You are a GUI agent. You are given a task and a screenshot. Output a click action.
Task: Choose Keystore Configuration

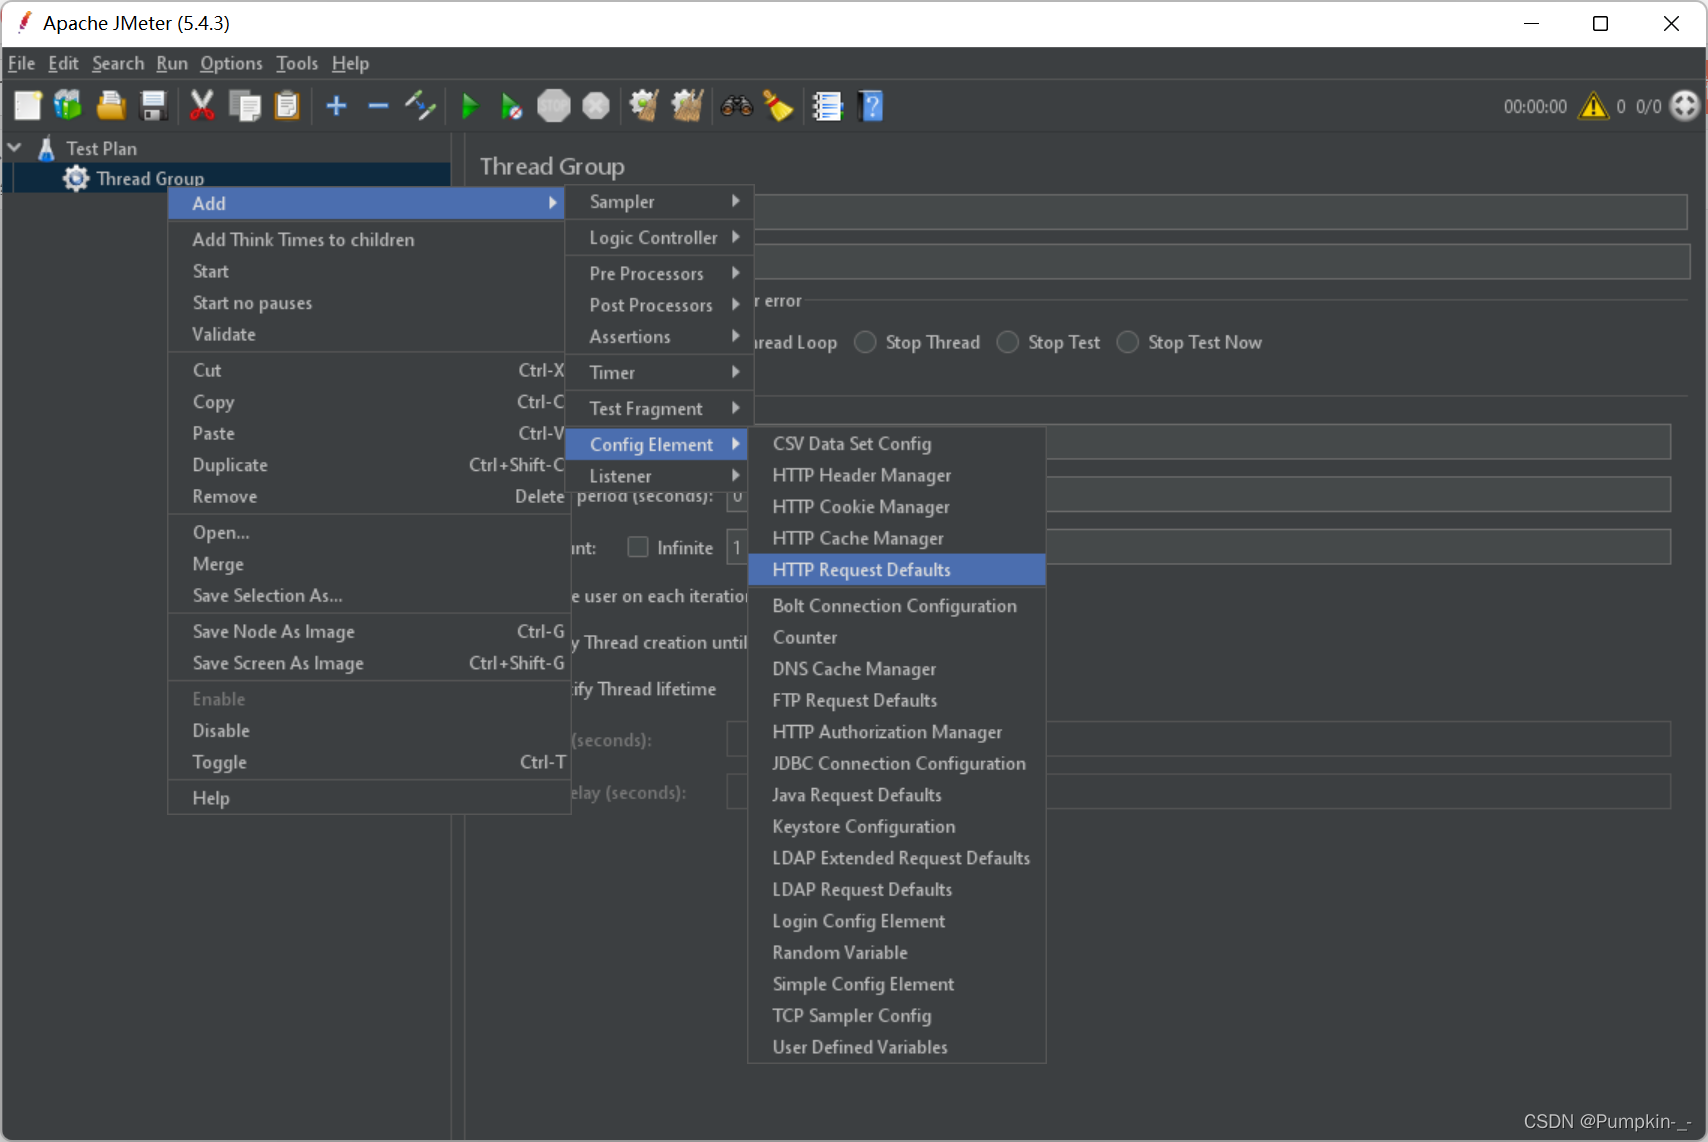click(x=897, y=826)
